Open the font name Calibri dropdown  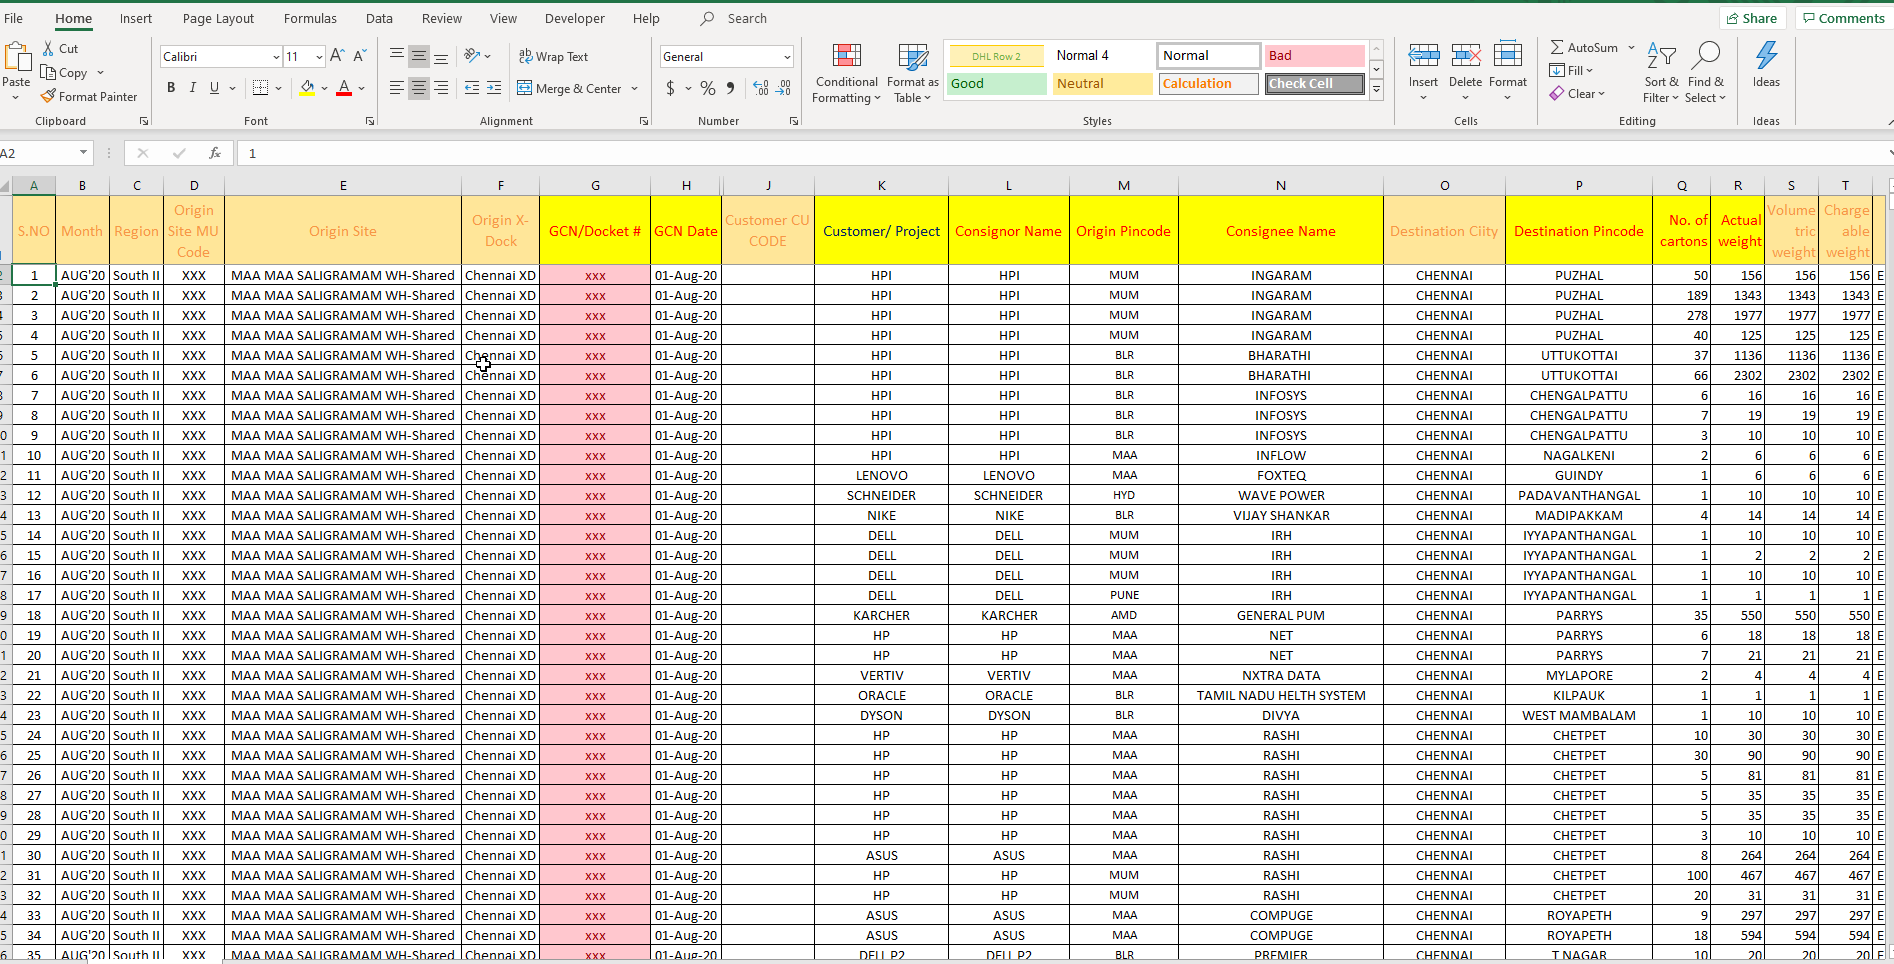tap(276, 57)
